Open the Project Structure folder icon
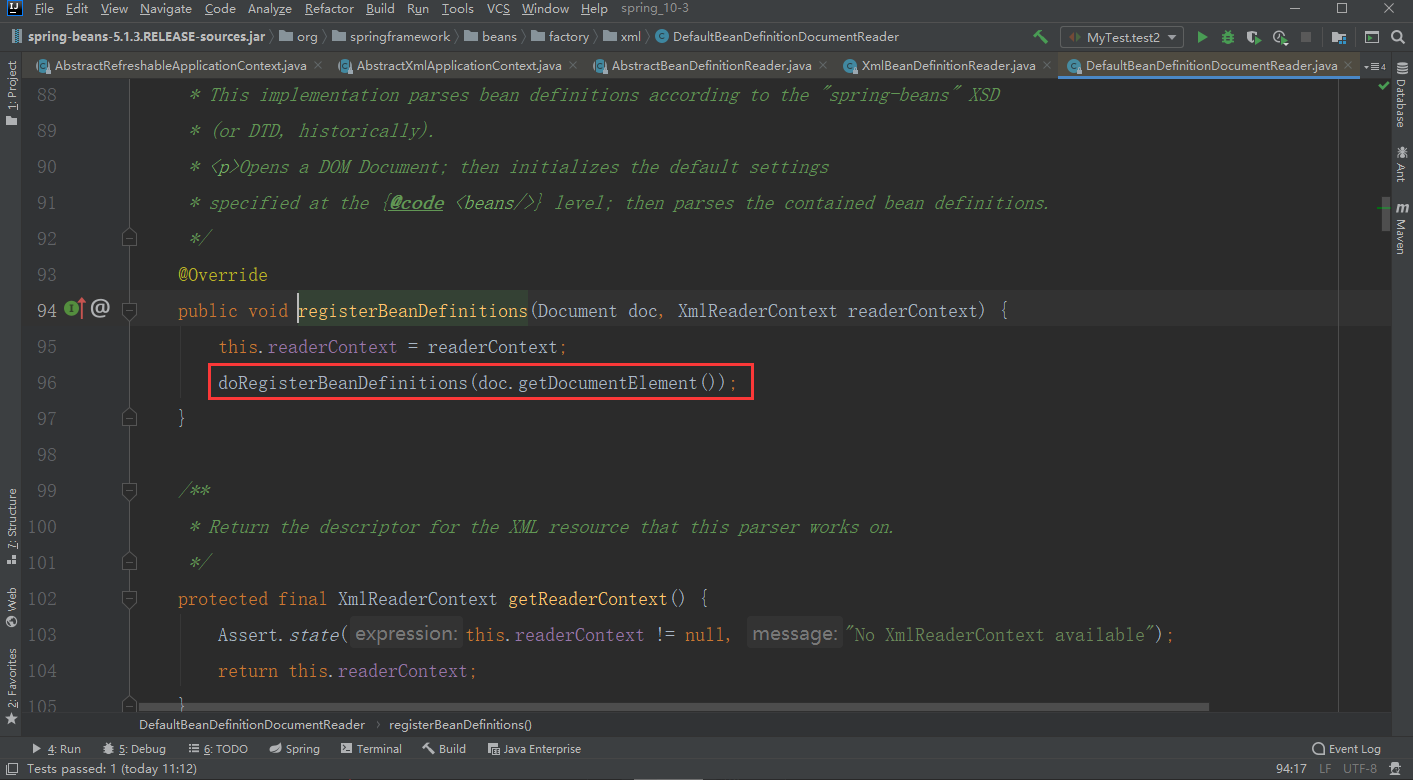 [1338, 37]
